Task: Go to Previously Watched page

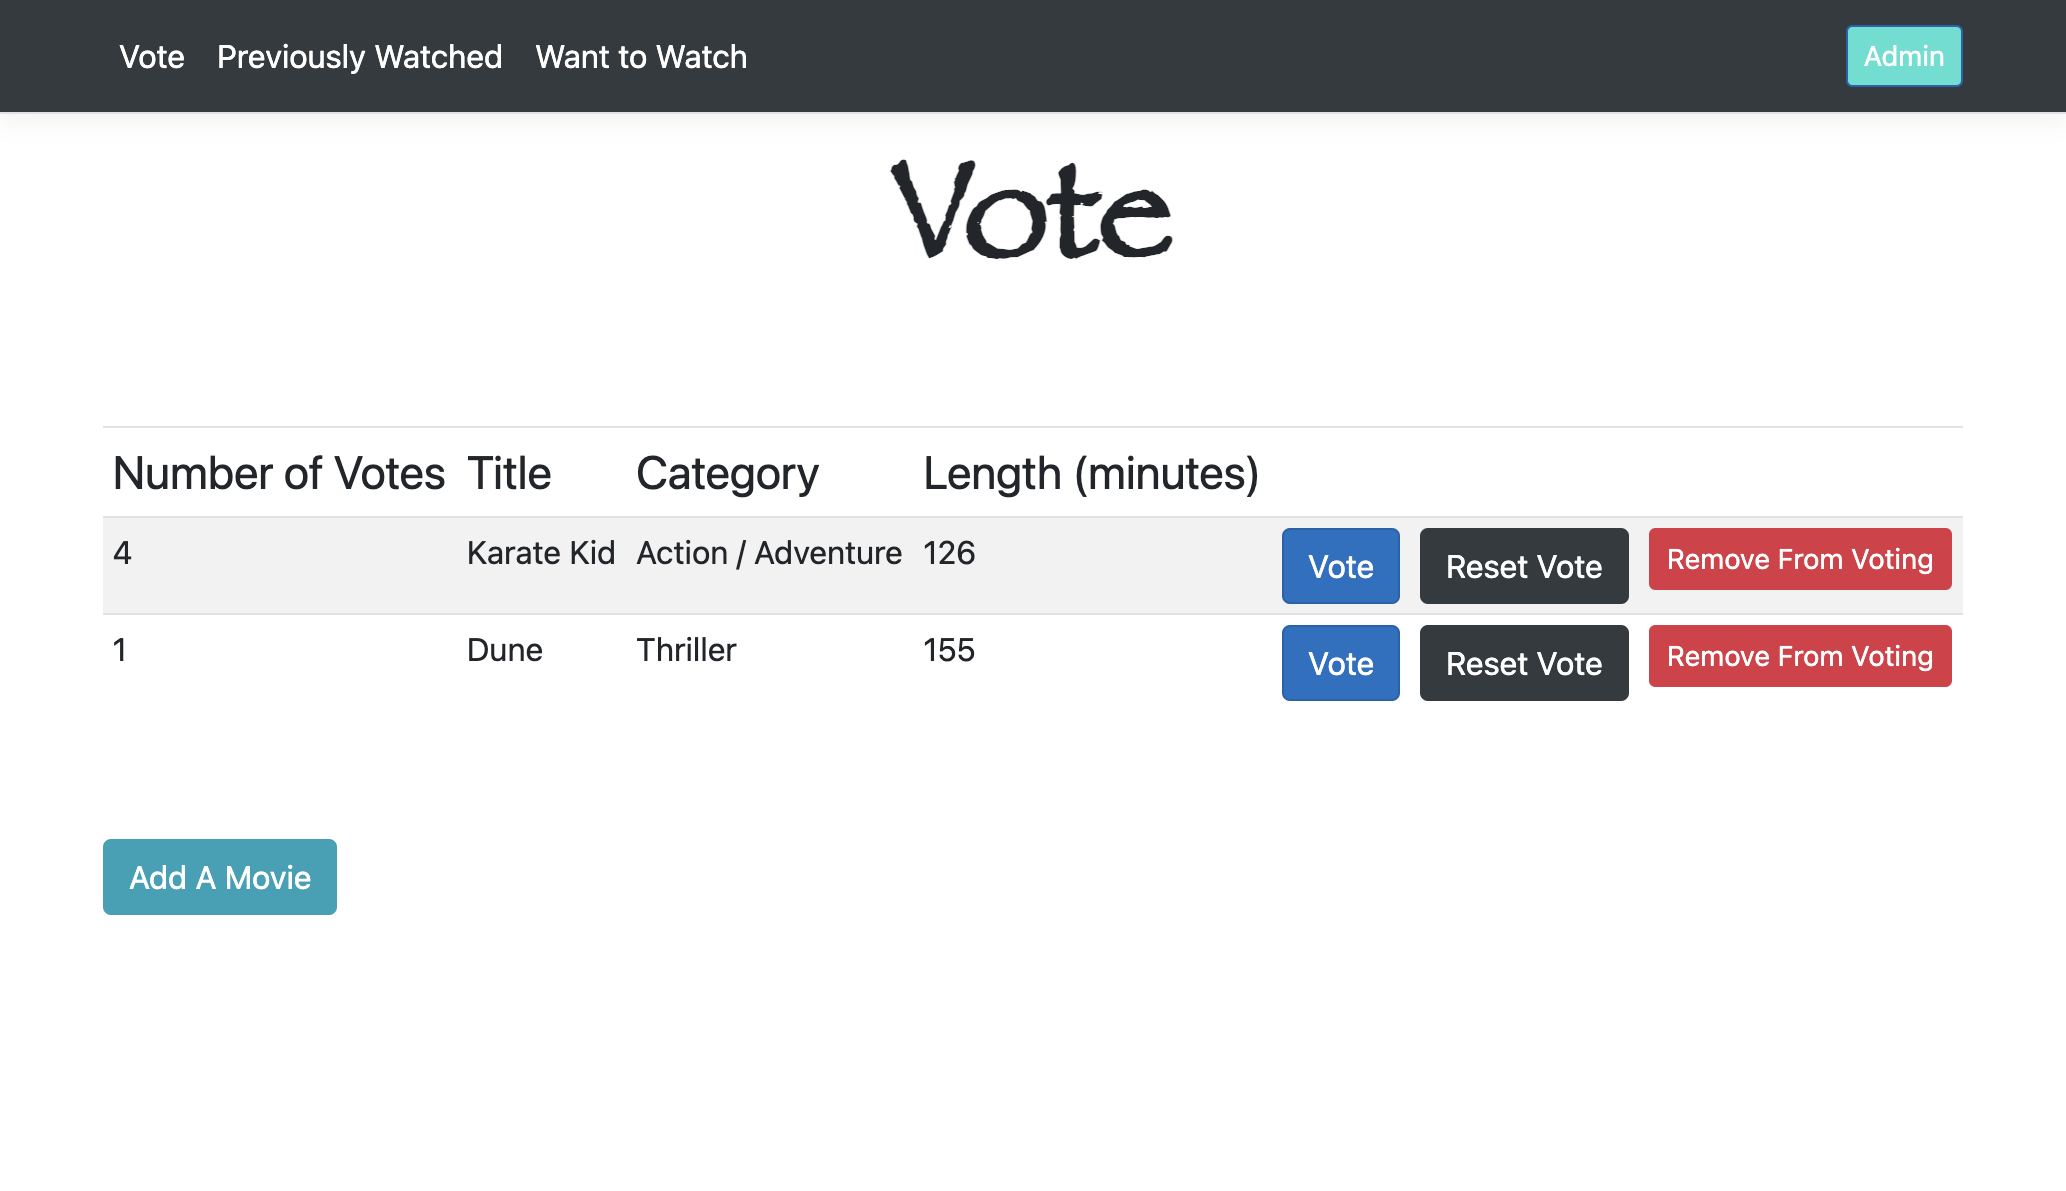Action: click(359, 57)
